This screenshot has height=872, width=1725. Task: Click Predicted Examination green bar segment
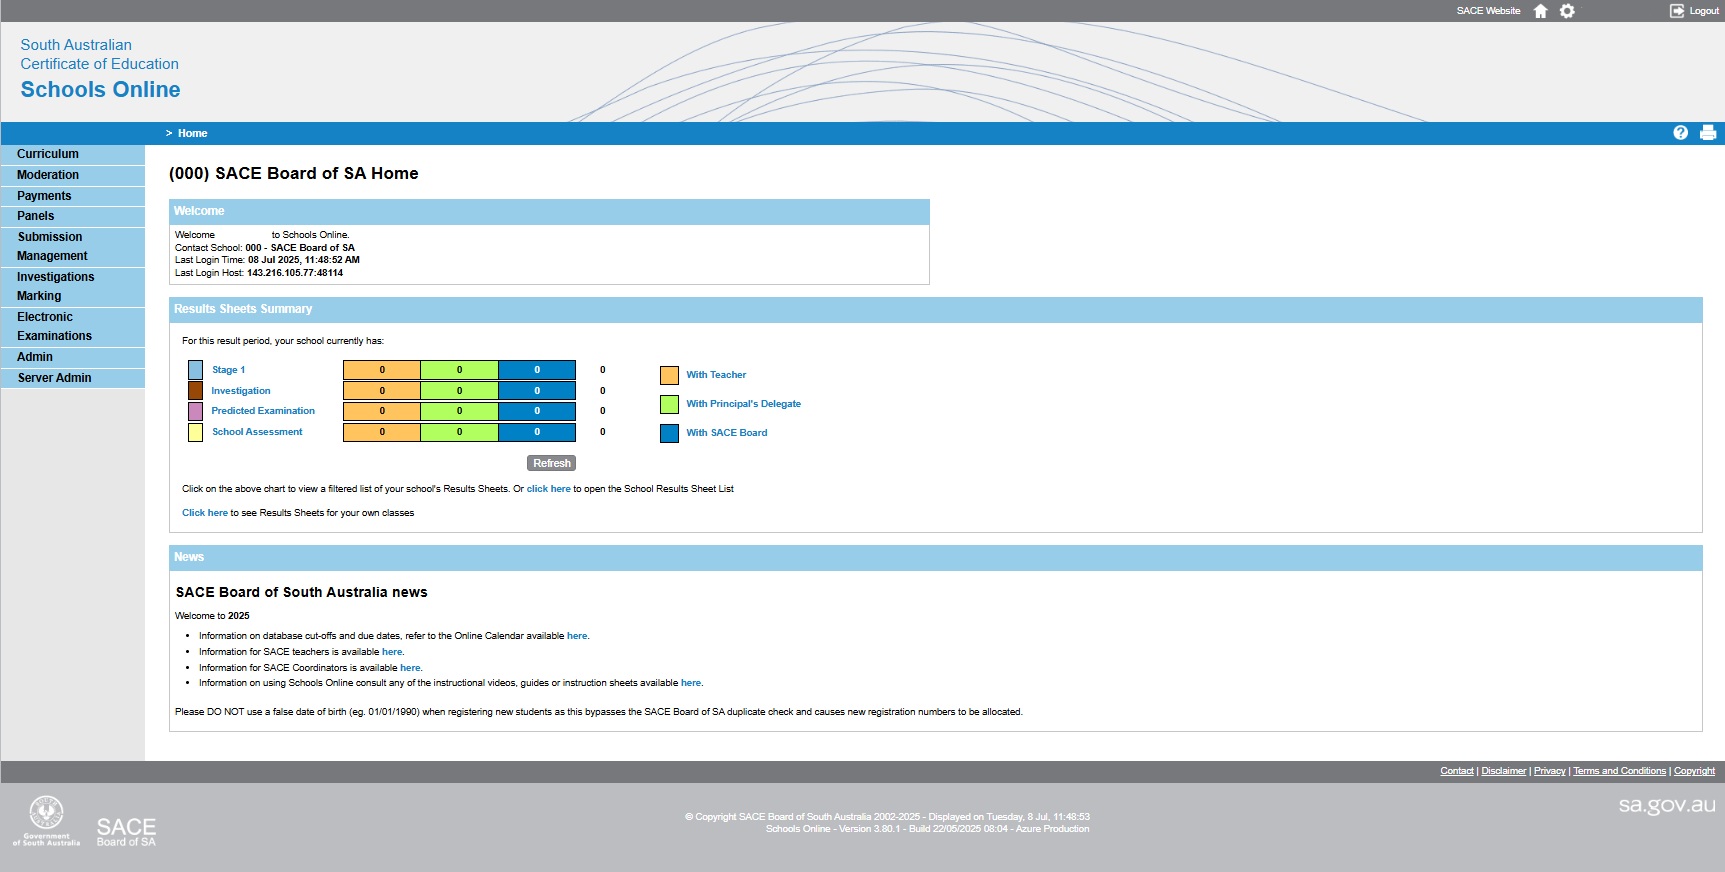tap(459, 411)
